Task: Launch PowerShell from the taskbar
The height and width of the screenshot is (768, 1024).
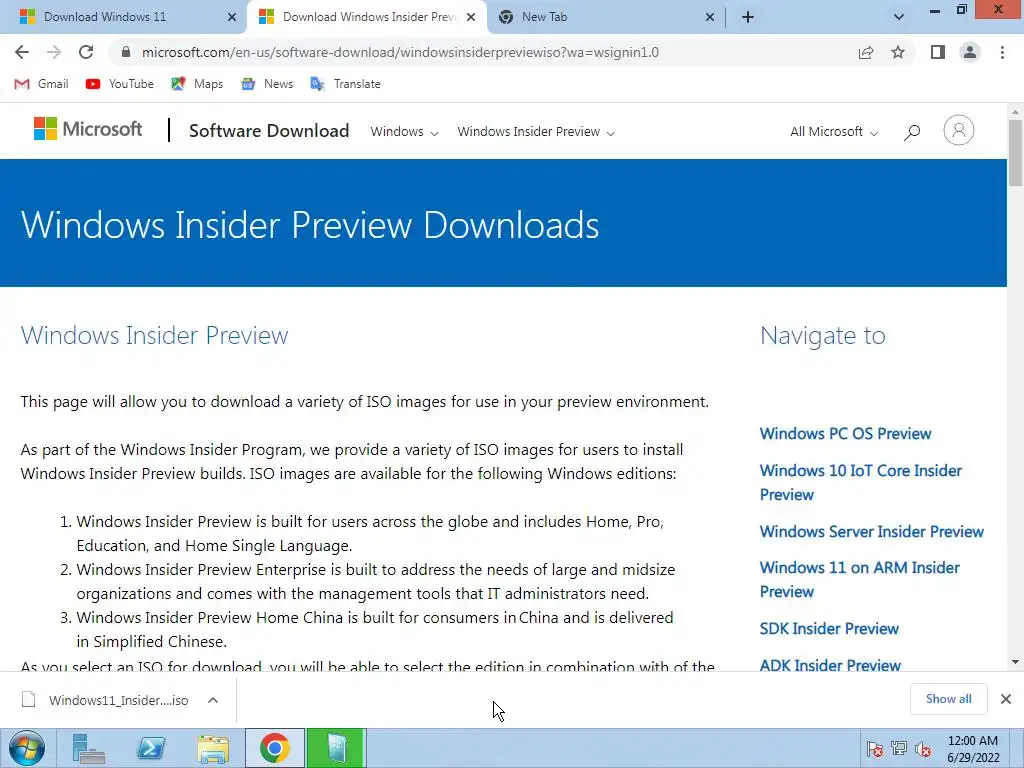Action: click(x=150, y=748)
